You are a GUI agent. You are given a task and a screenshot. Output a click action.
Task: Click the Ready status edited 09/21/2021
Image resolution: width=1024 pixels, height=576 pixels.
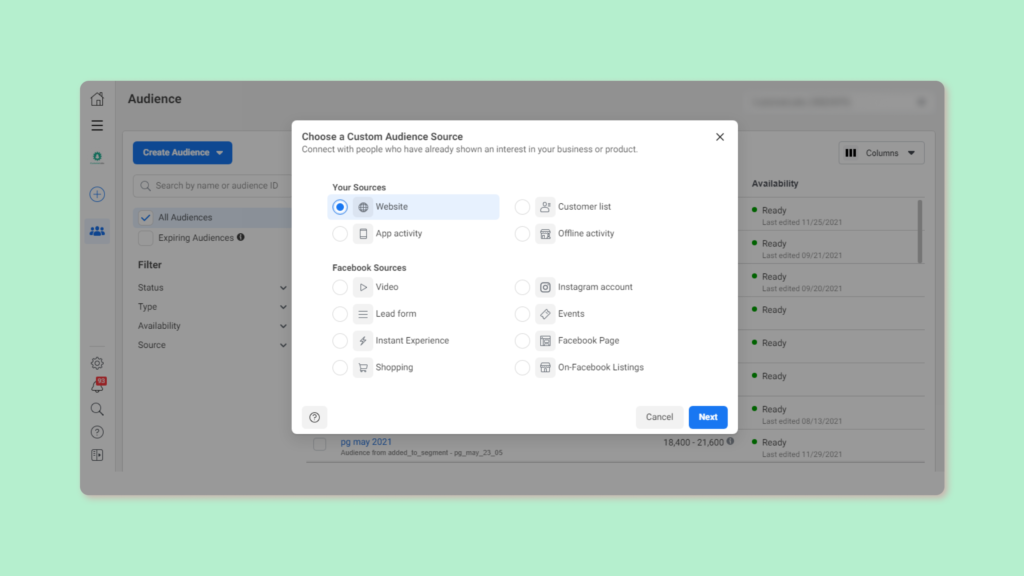tap(774, 244)
